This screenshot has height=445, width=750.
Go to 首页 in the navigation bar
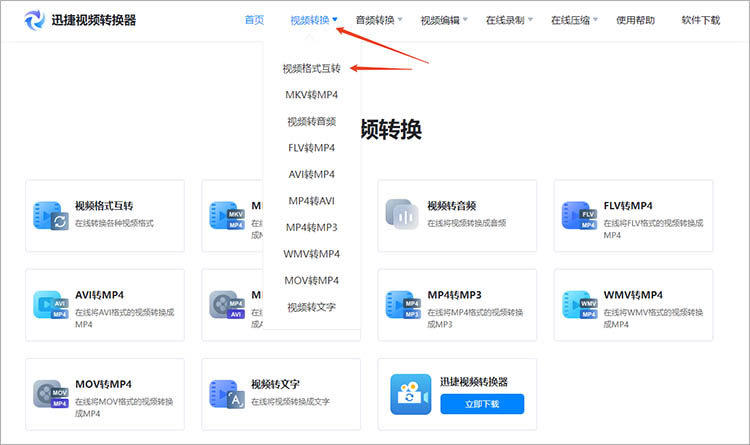(254, 20)
